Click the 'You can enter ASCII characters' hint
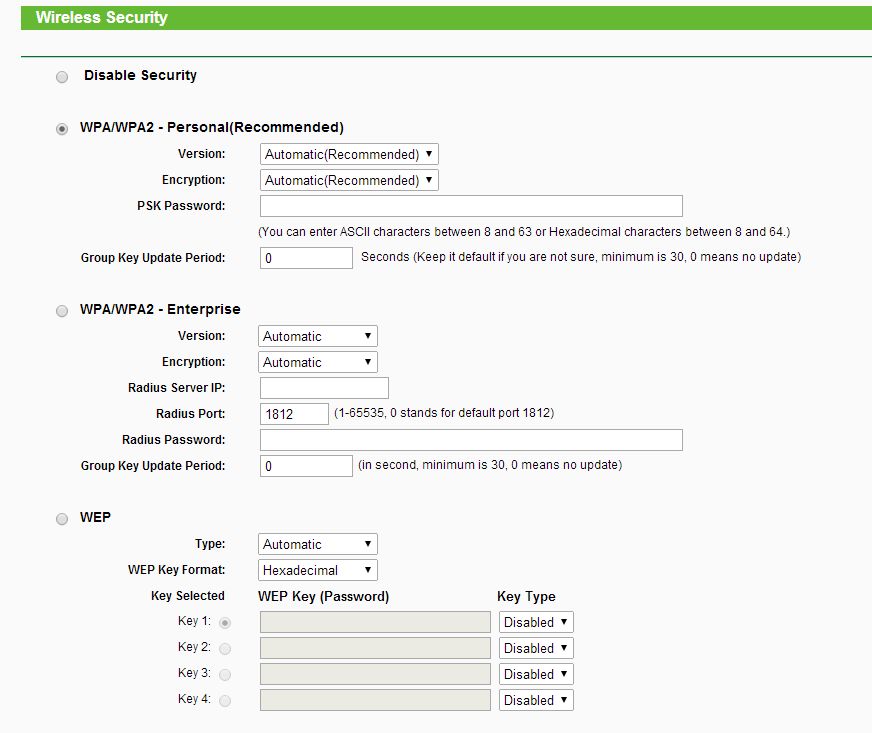 [524, 232]
